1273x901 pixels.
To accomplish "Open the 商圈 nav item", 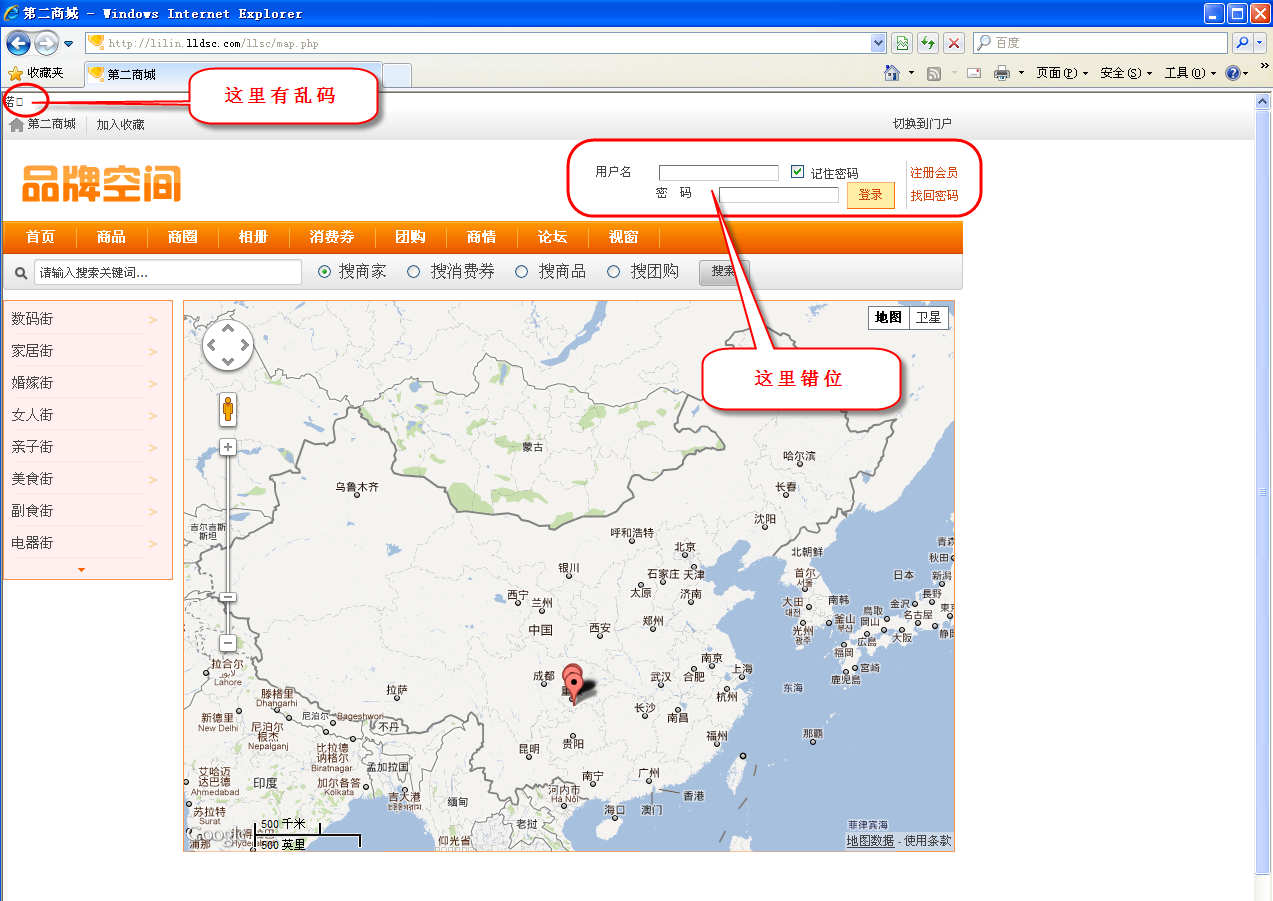I will tap(182, 237).
